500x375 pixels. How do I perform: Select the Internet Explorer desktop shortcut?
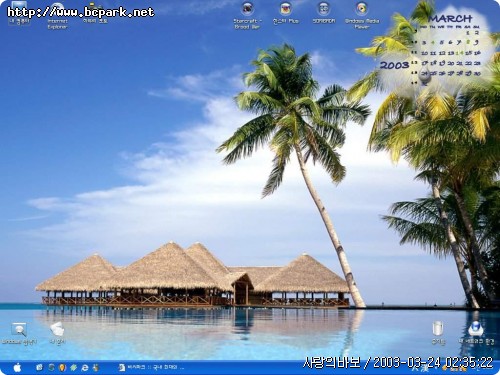pos(57,16)
